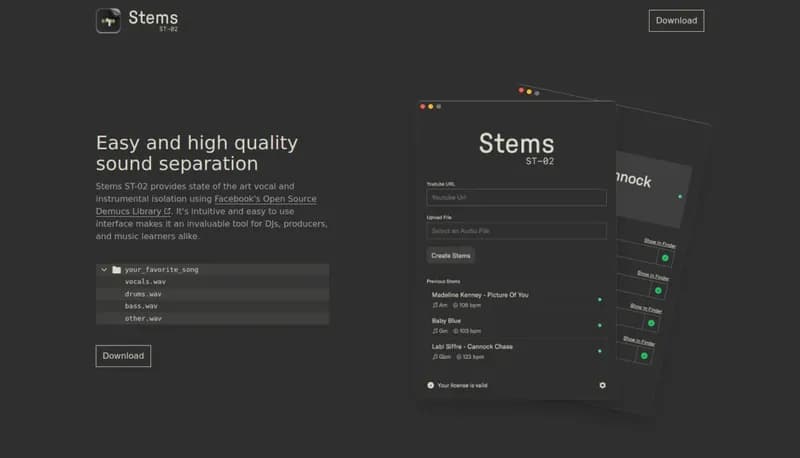Click the 103 bpm tempo under Baby Blue
The height and width of the screenshot is (458, 800).
coord(467,331)
